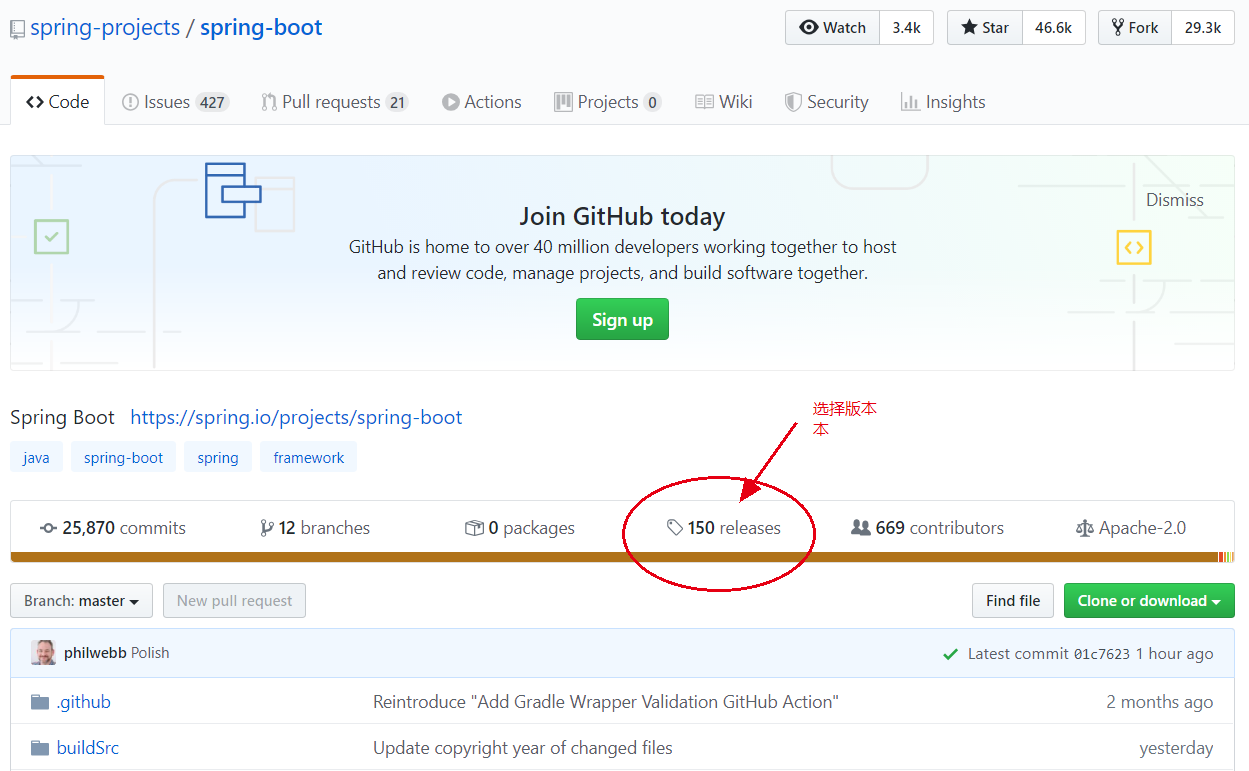
Task: Open the Polish commit message
Action: click(x=150, y=653)
